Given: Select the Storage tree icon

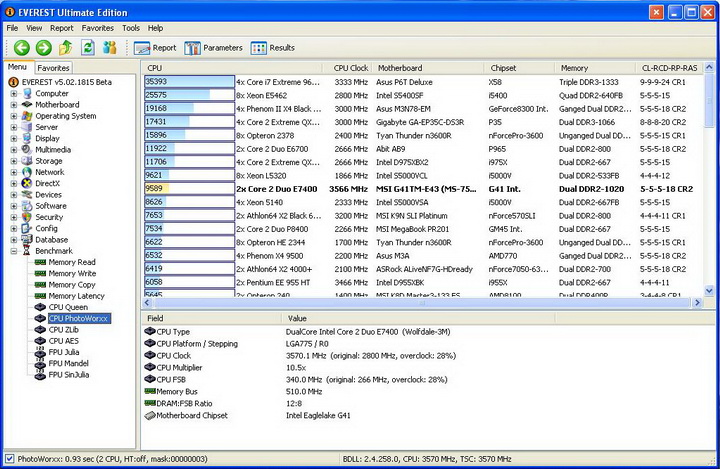Looking at the screenshot, I should [x=27, y=161].
